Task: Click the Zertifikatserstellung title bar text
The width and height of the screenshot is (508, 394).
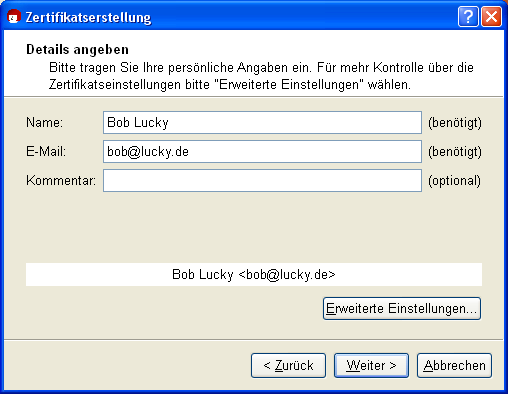Action: pos(88,17)
